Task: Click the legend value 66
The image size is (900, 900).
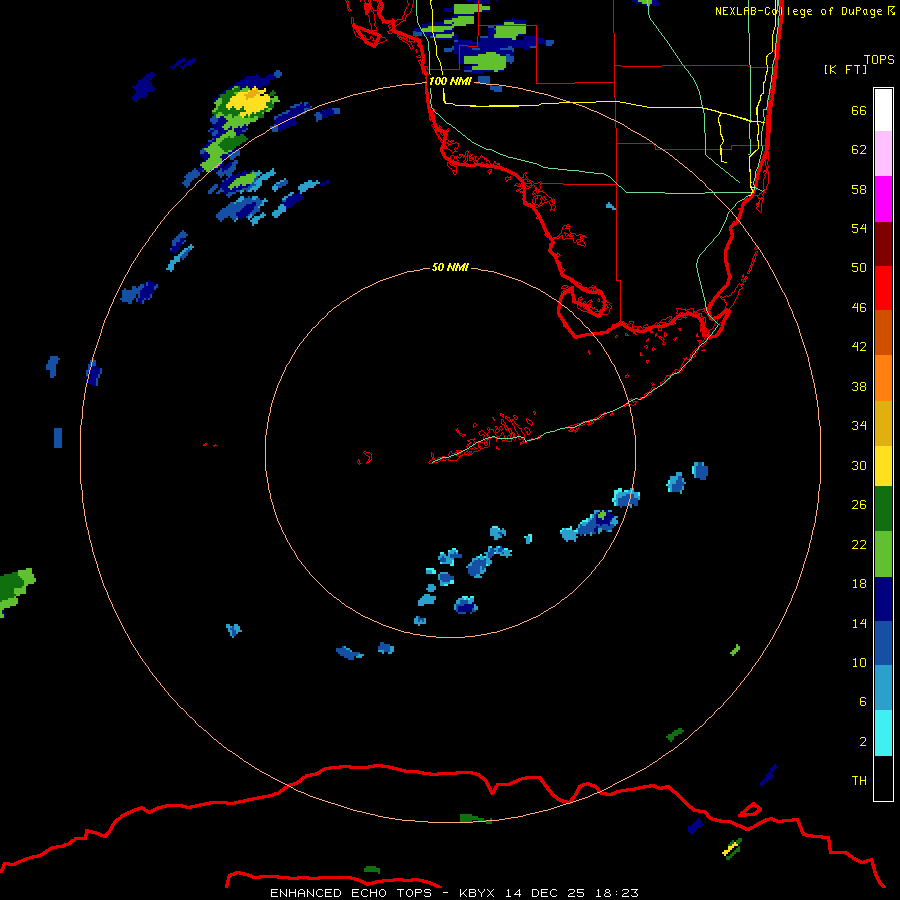Action: click(859, 110)
